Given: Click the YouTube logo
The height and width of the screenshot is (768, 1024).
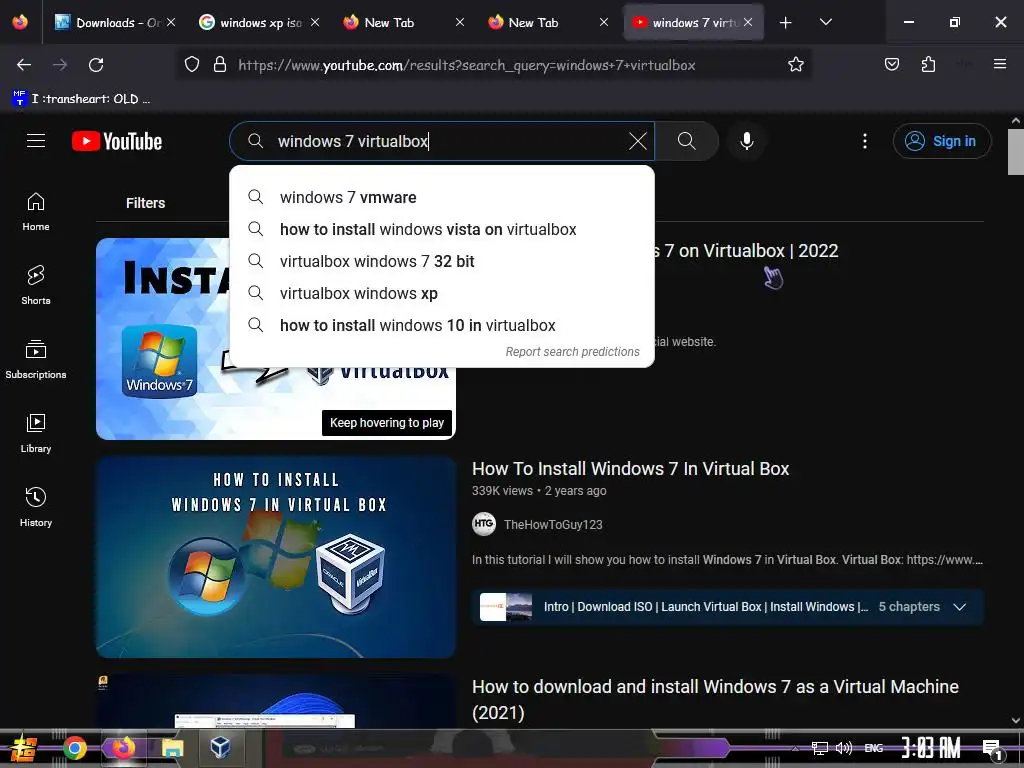Looking at the screenshot, I should [x=117, y=141].
